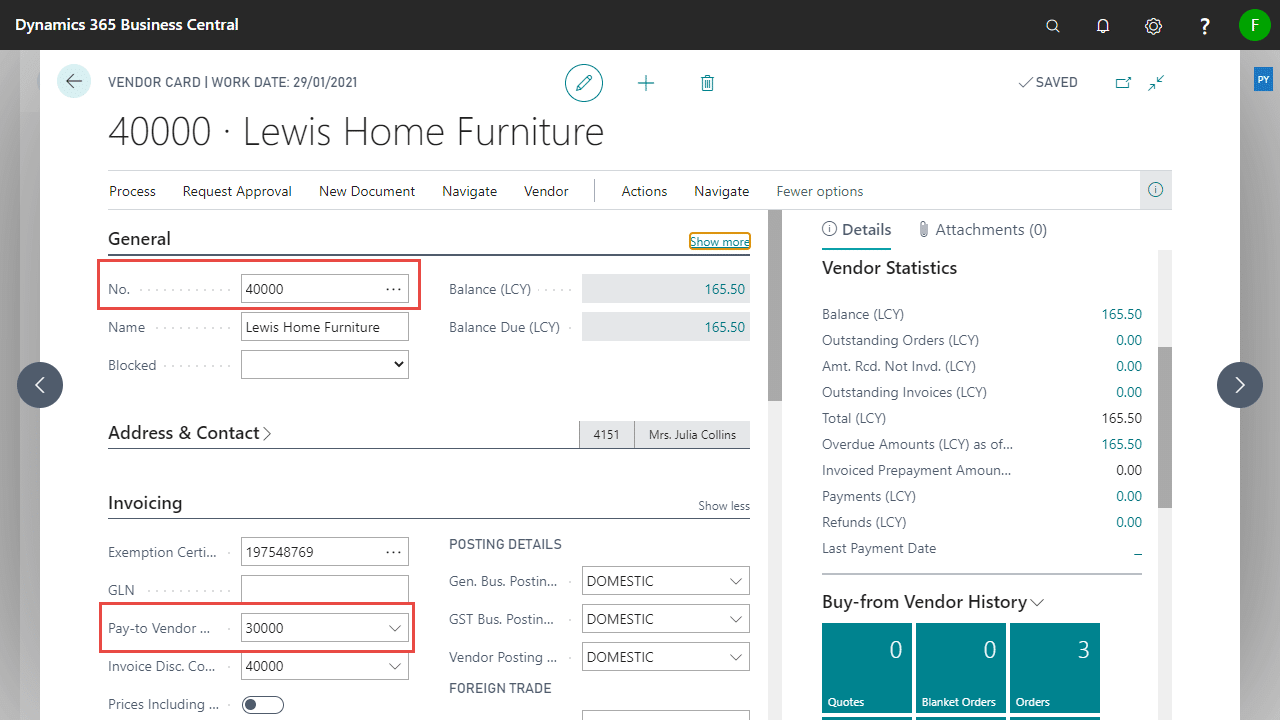Click Show less in Invoicing
The image size is (1280, 720).
pyautogui.click(x=724, y=506)
